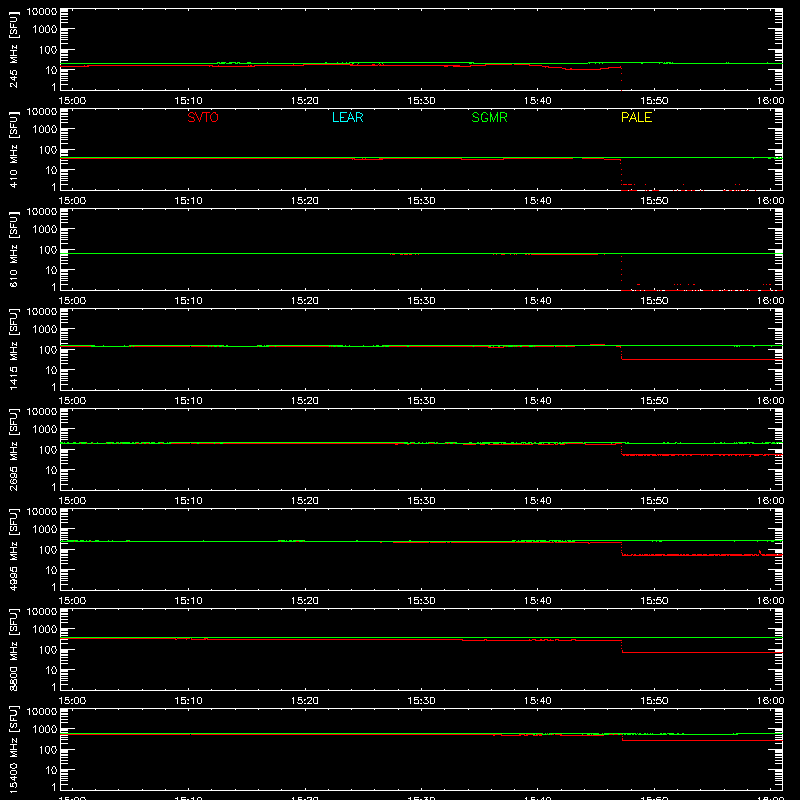
Task: Select the 8800 MHz [SFU] axis title
Action: (14, 649)
